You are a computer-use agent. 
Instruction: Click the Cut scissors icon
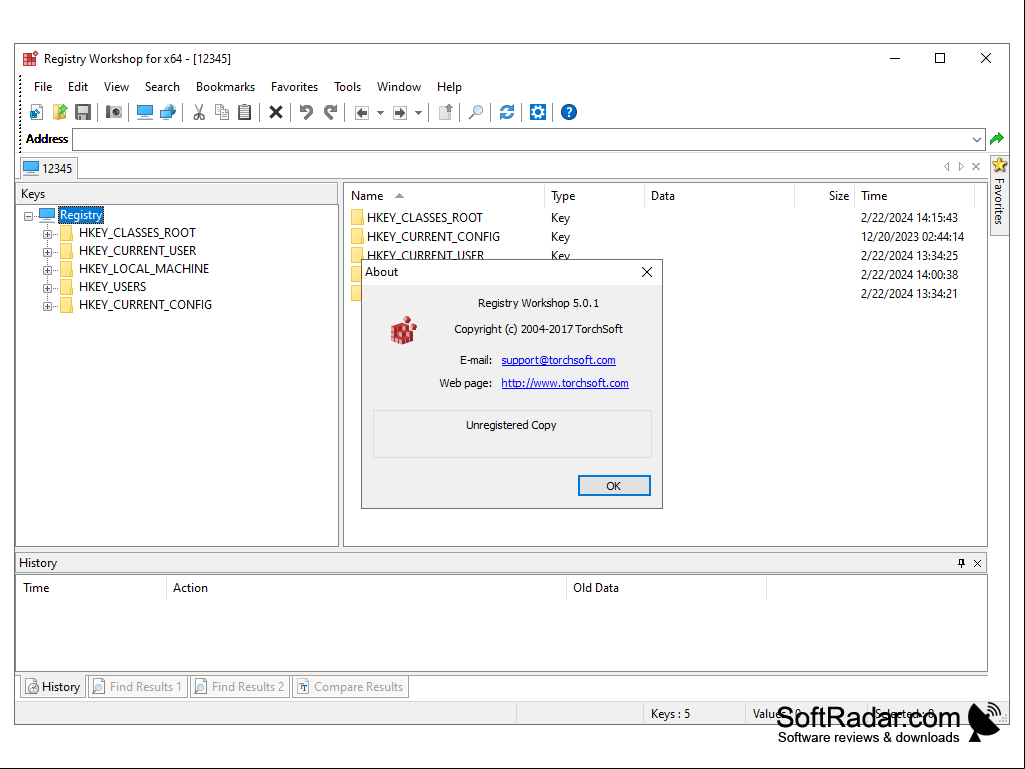point(199,112)
